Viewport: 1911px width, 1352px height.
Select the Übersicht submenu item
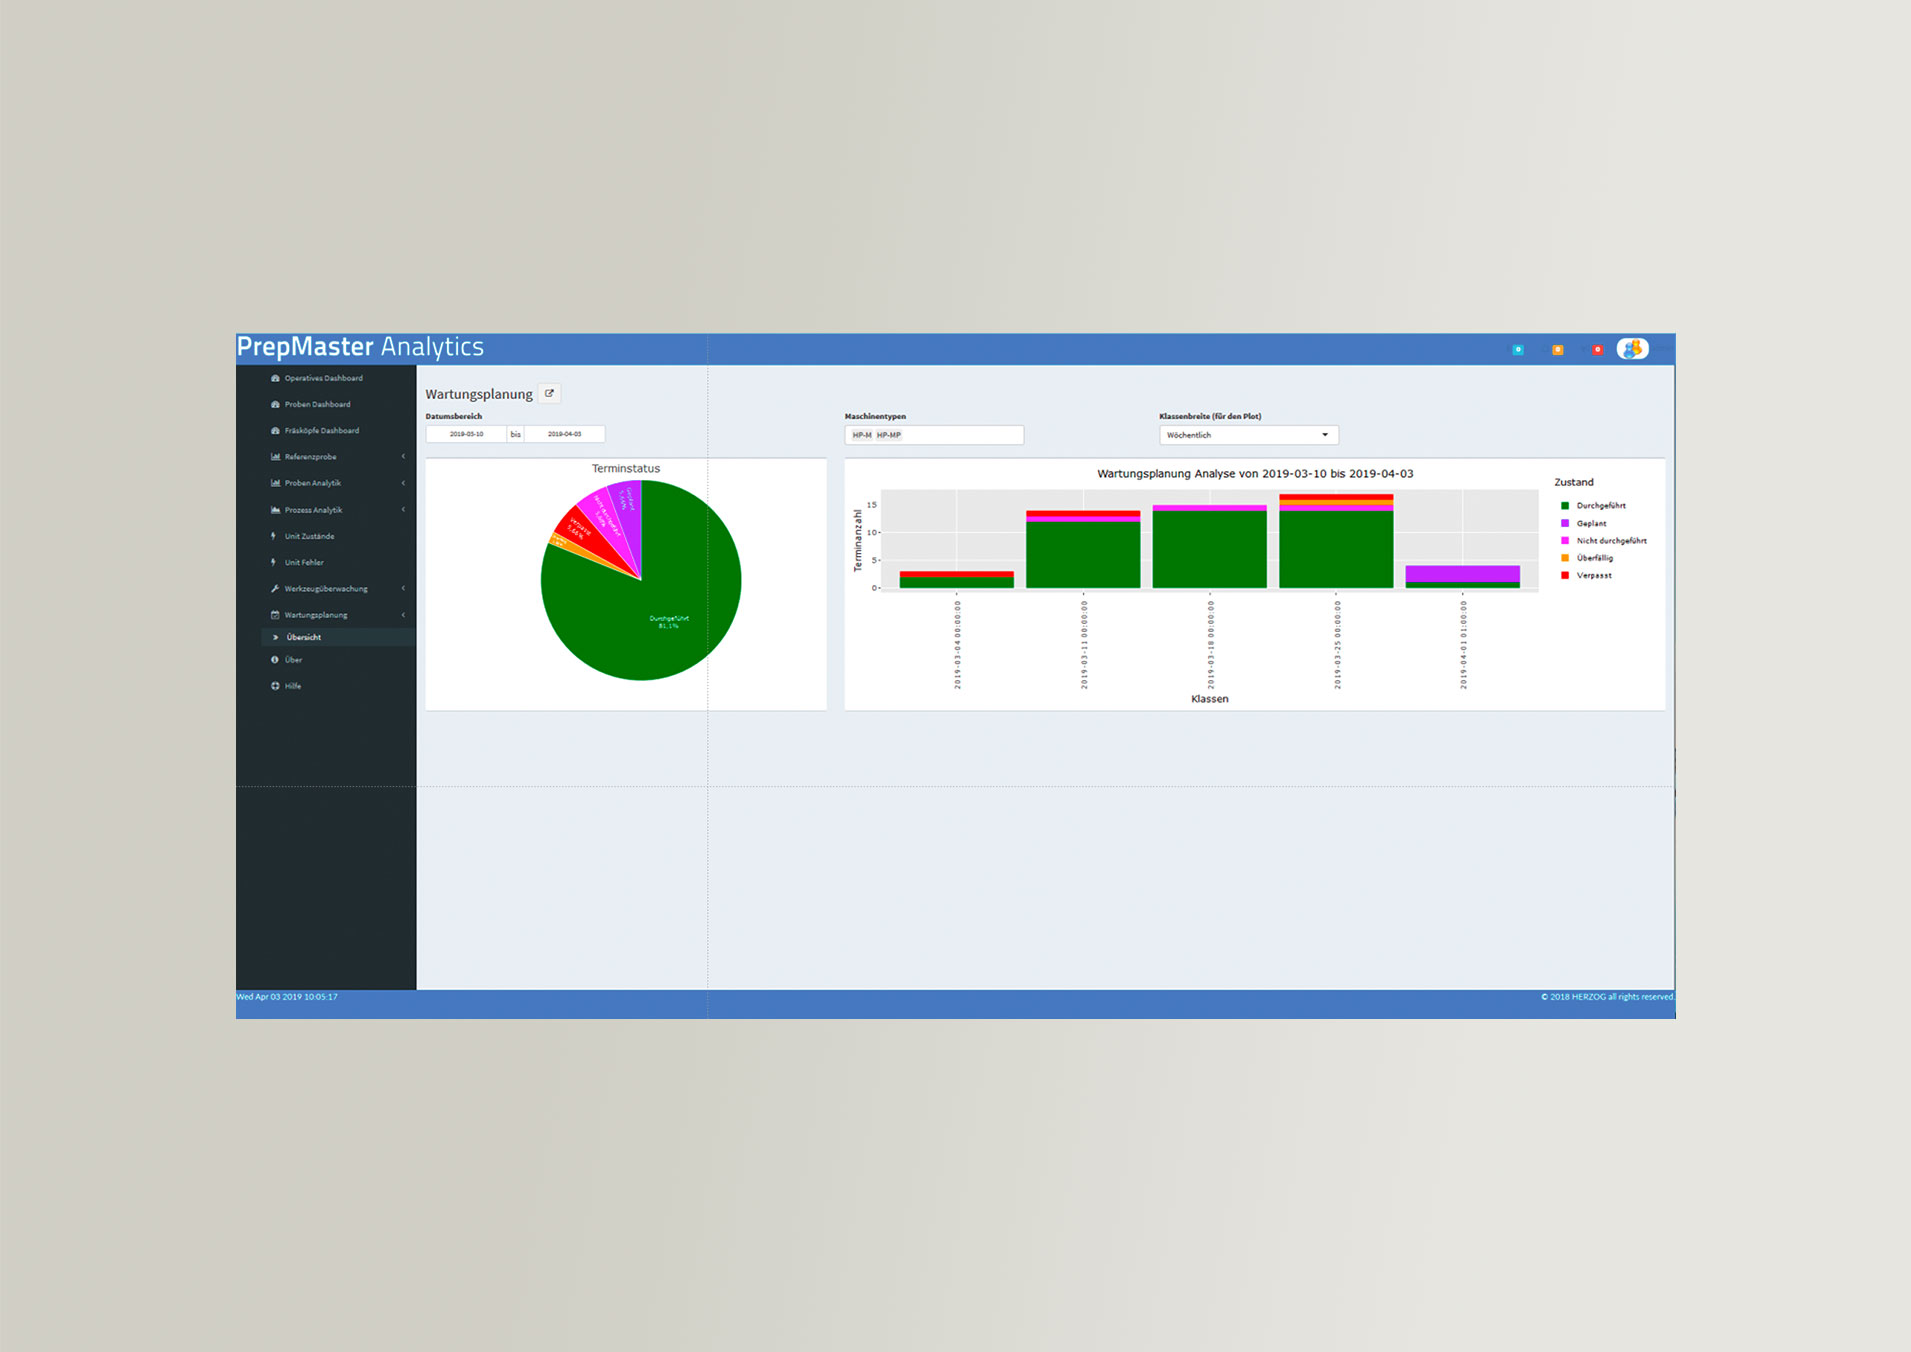(x=338, y=637)
